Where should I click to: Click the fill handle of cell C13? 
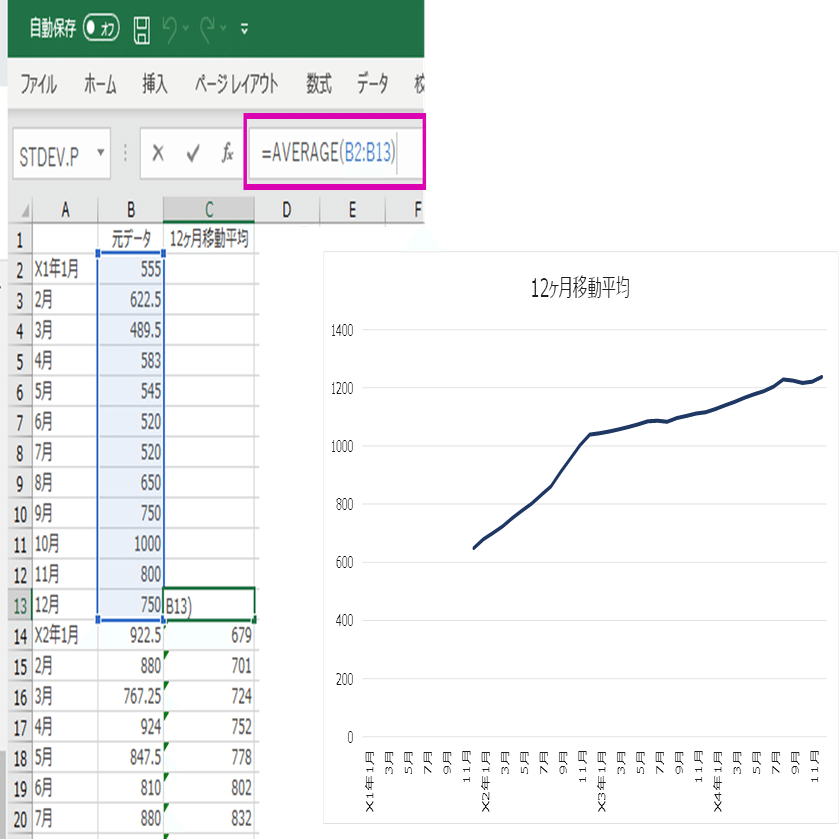254,620
